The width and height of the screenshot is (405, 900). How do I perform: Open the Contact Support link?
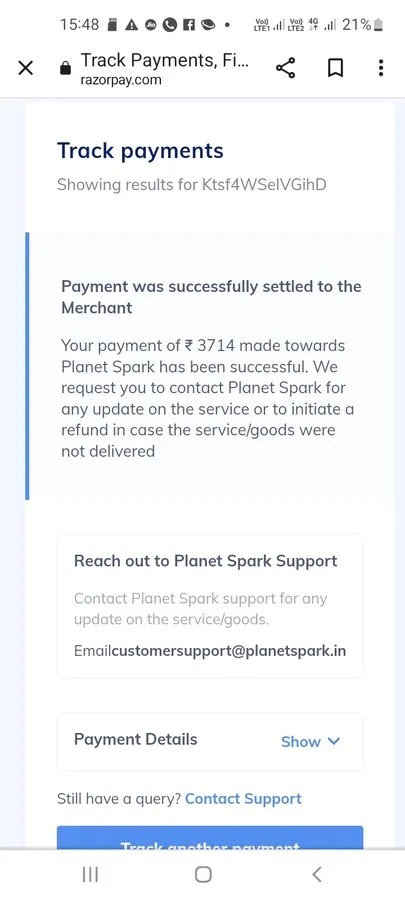tap(243, 799)
